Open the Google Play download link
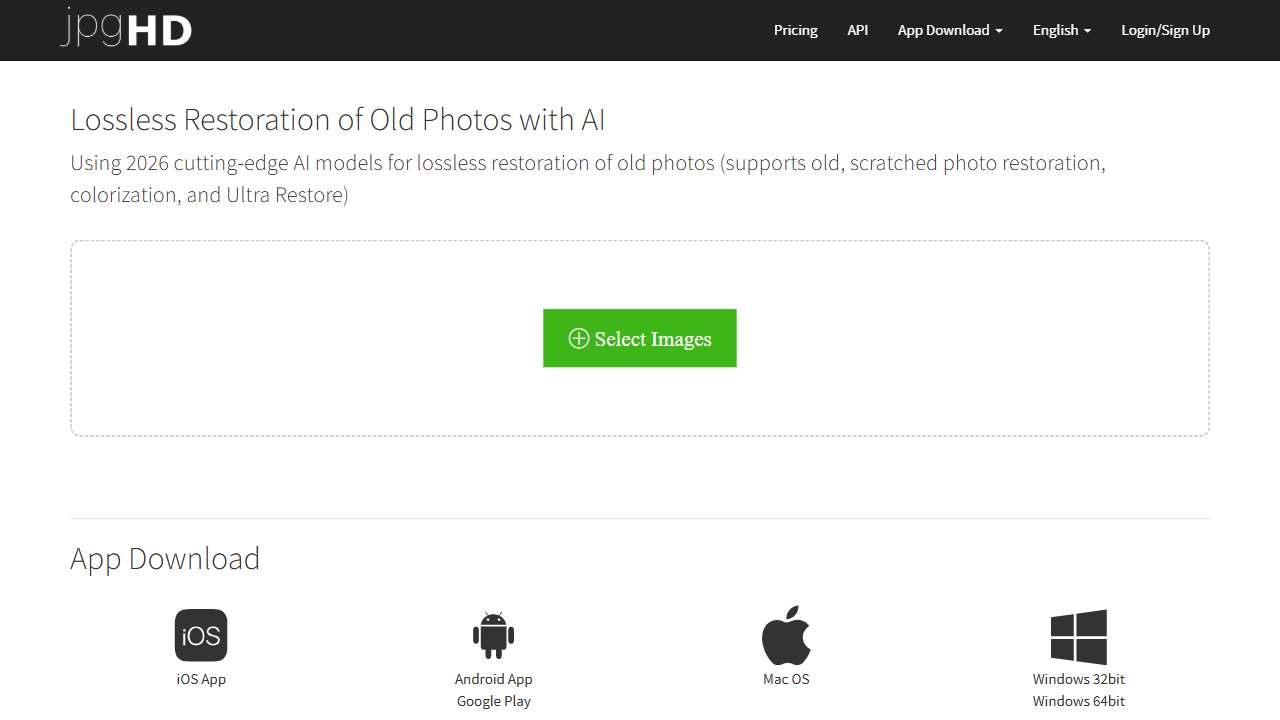1280x720 pixels. point(493,701)
